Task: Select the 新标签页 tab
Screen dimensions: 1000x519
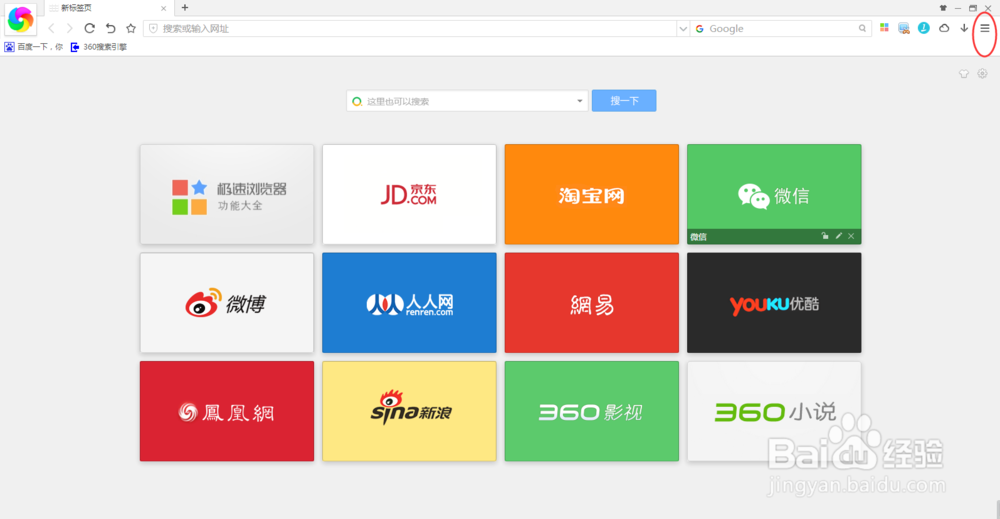Action: tap(108, 8)
